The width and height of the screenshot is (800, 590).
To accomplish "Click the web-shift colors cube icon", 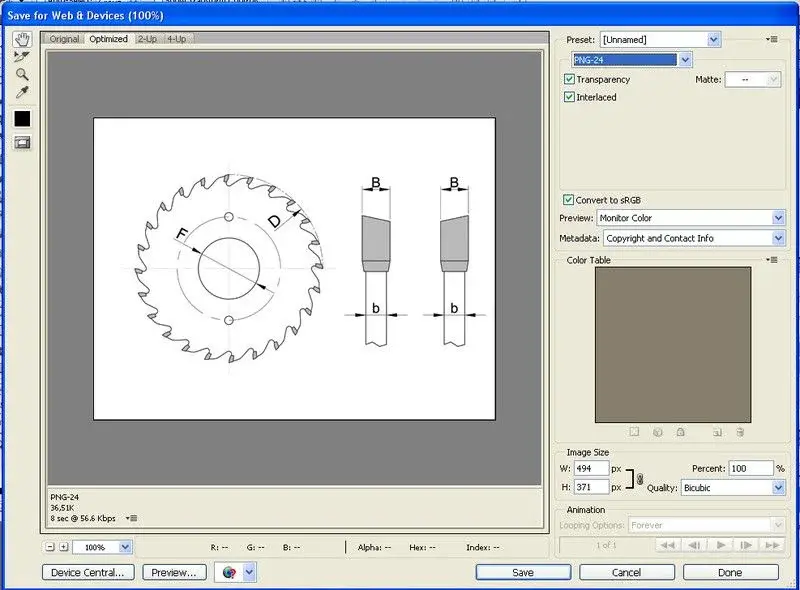I will 658,432.
